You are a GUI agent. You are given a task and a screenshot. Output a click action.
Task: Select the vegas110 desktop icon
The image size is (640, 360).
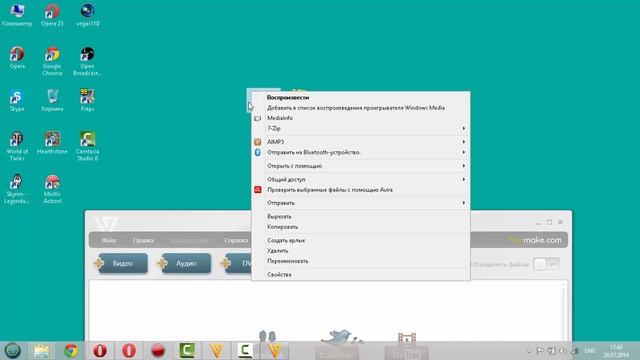(87, 15)
